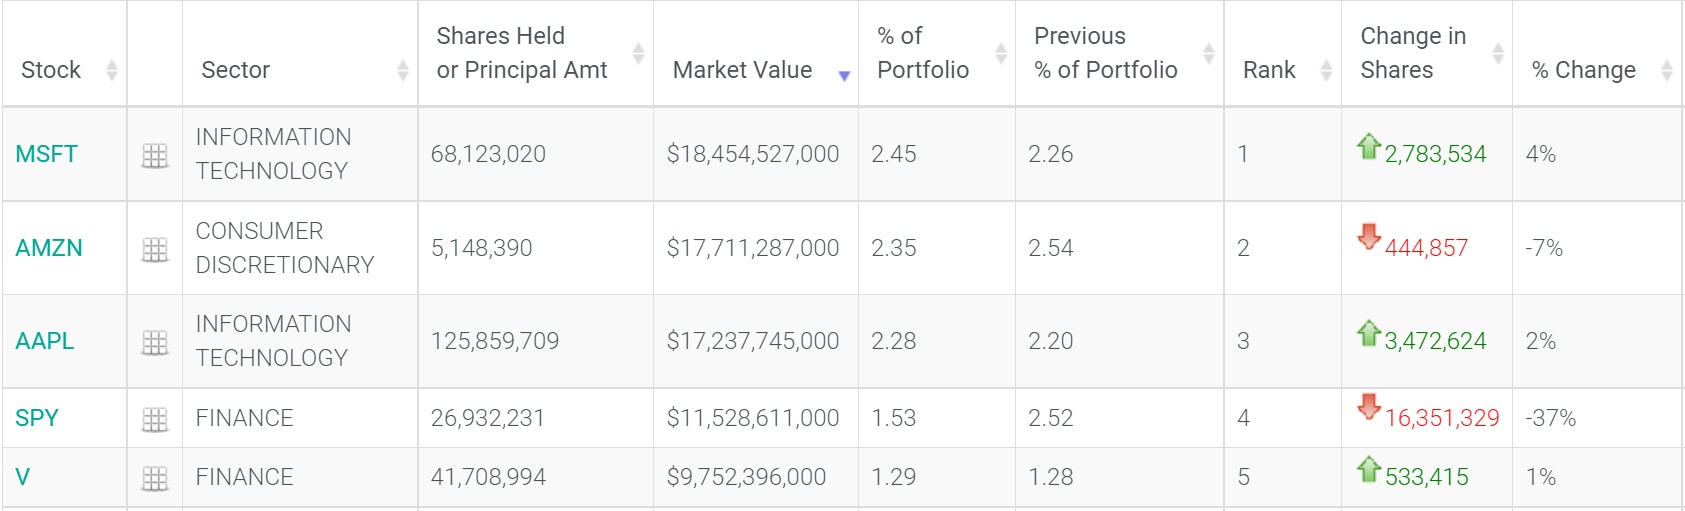
Task: Open the grid icon beside SPY
Action: click(x=155, y=420)
